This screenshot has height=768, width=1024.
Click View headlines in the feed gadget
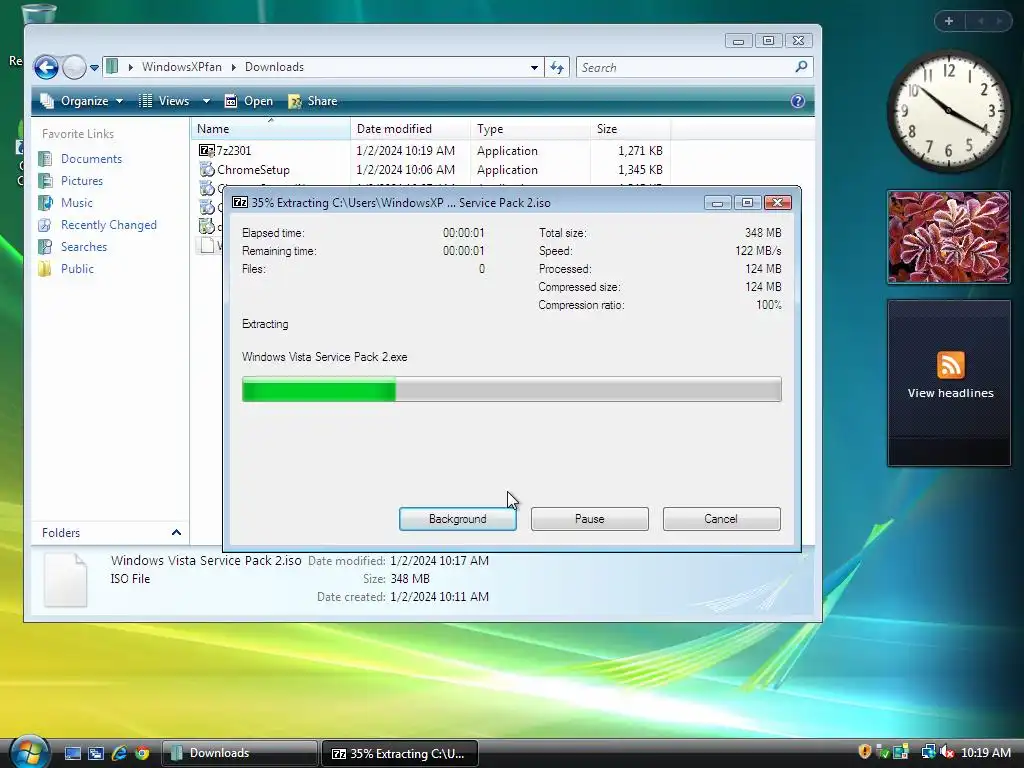point(950,393)
